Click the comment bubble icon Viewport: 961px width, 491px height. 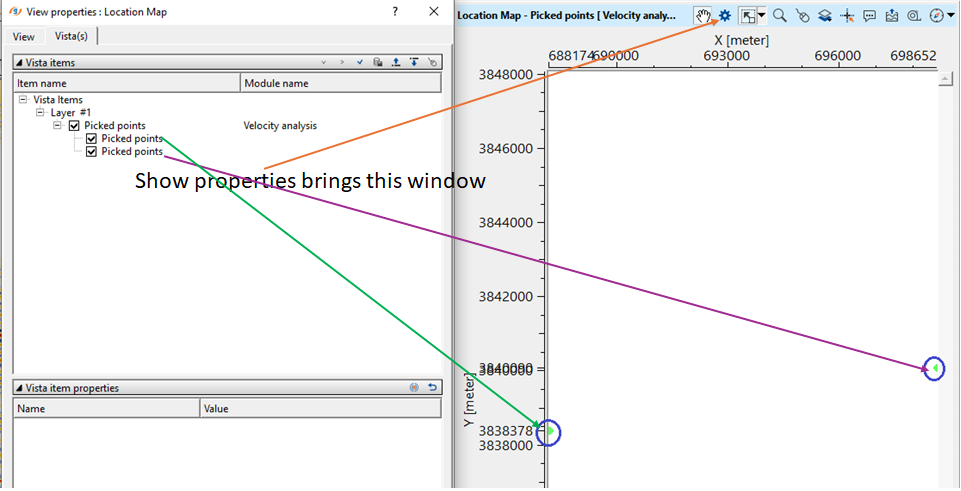tap(869, 16)
